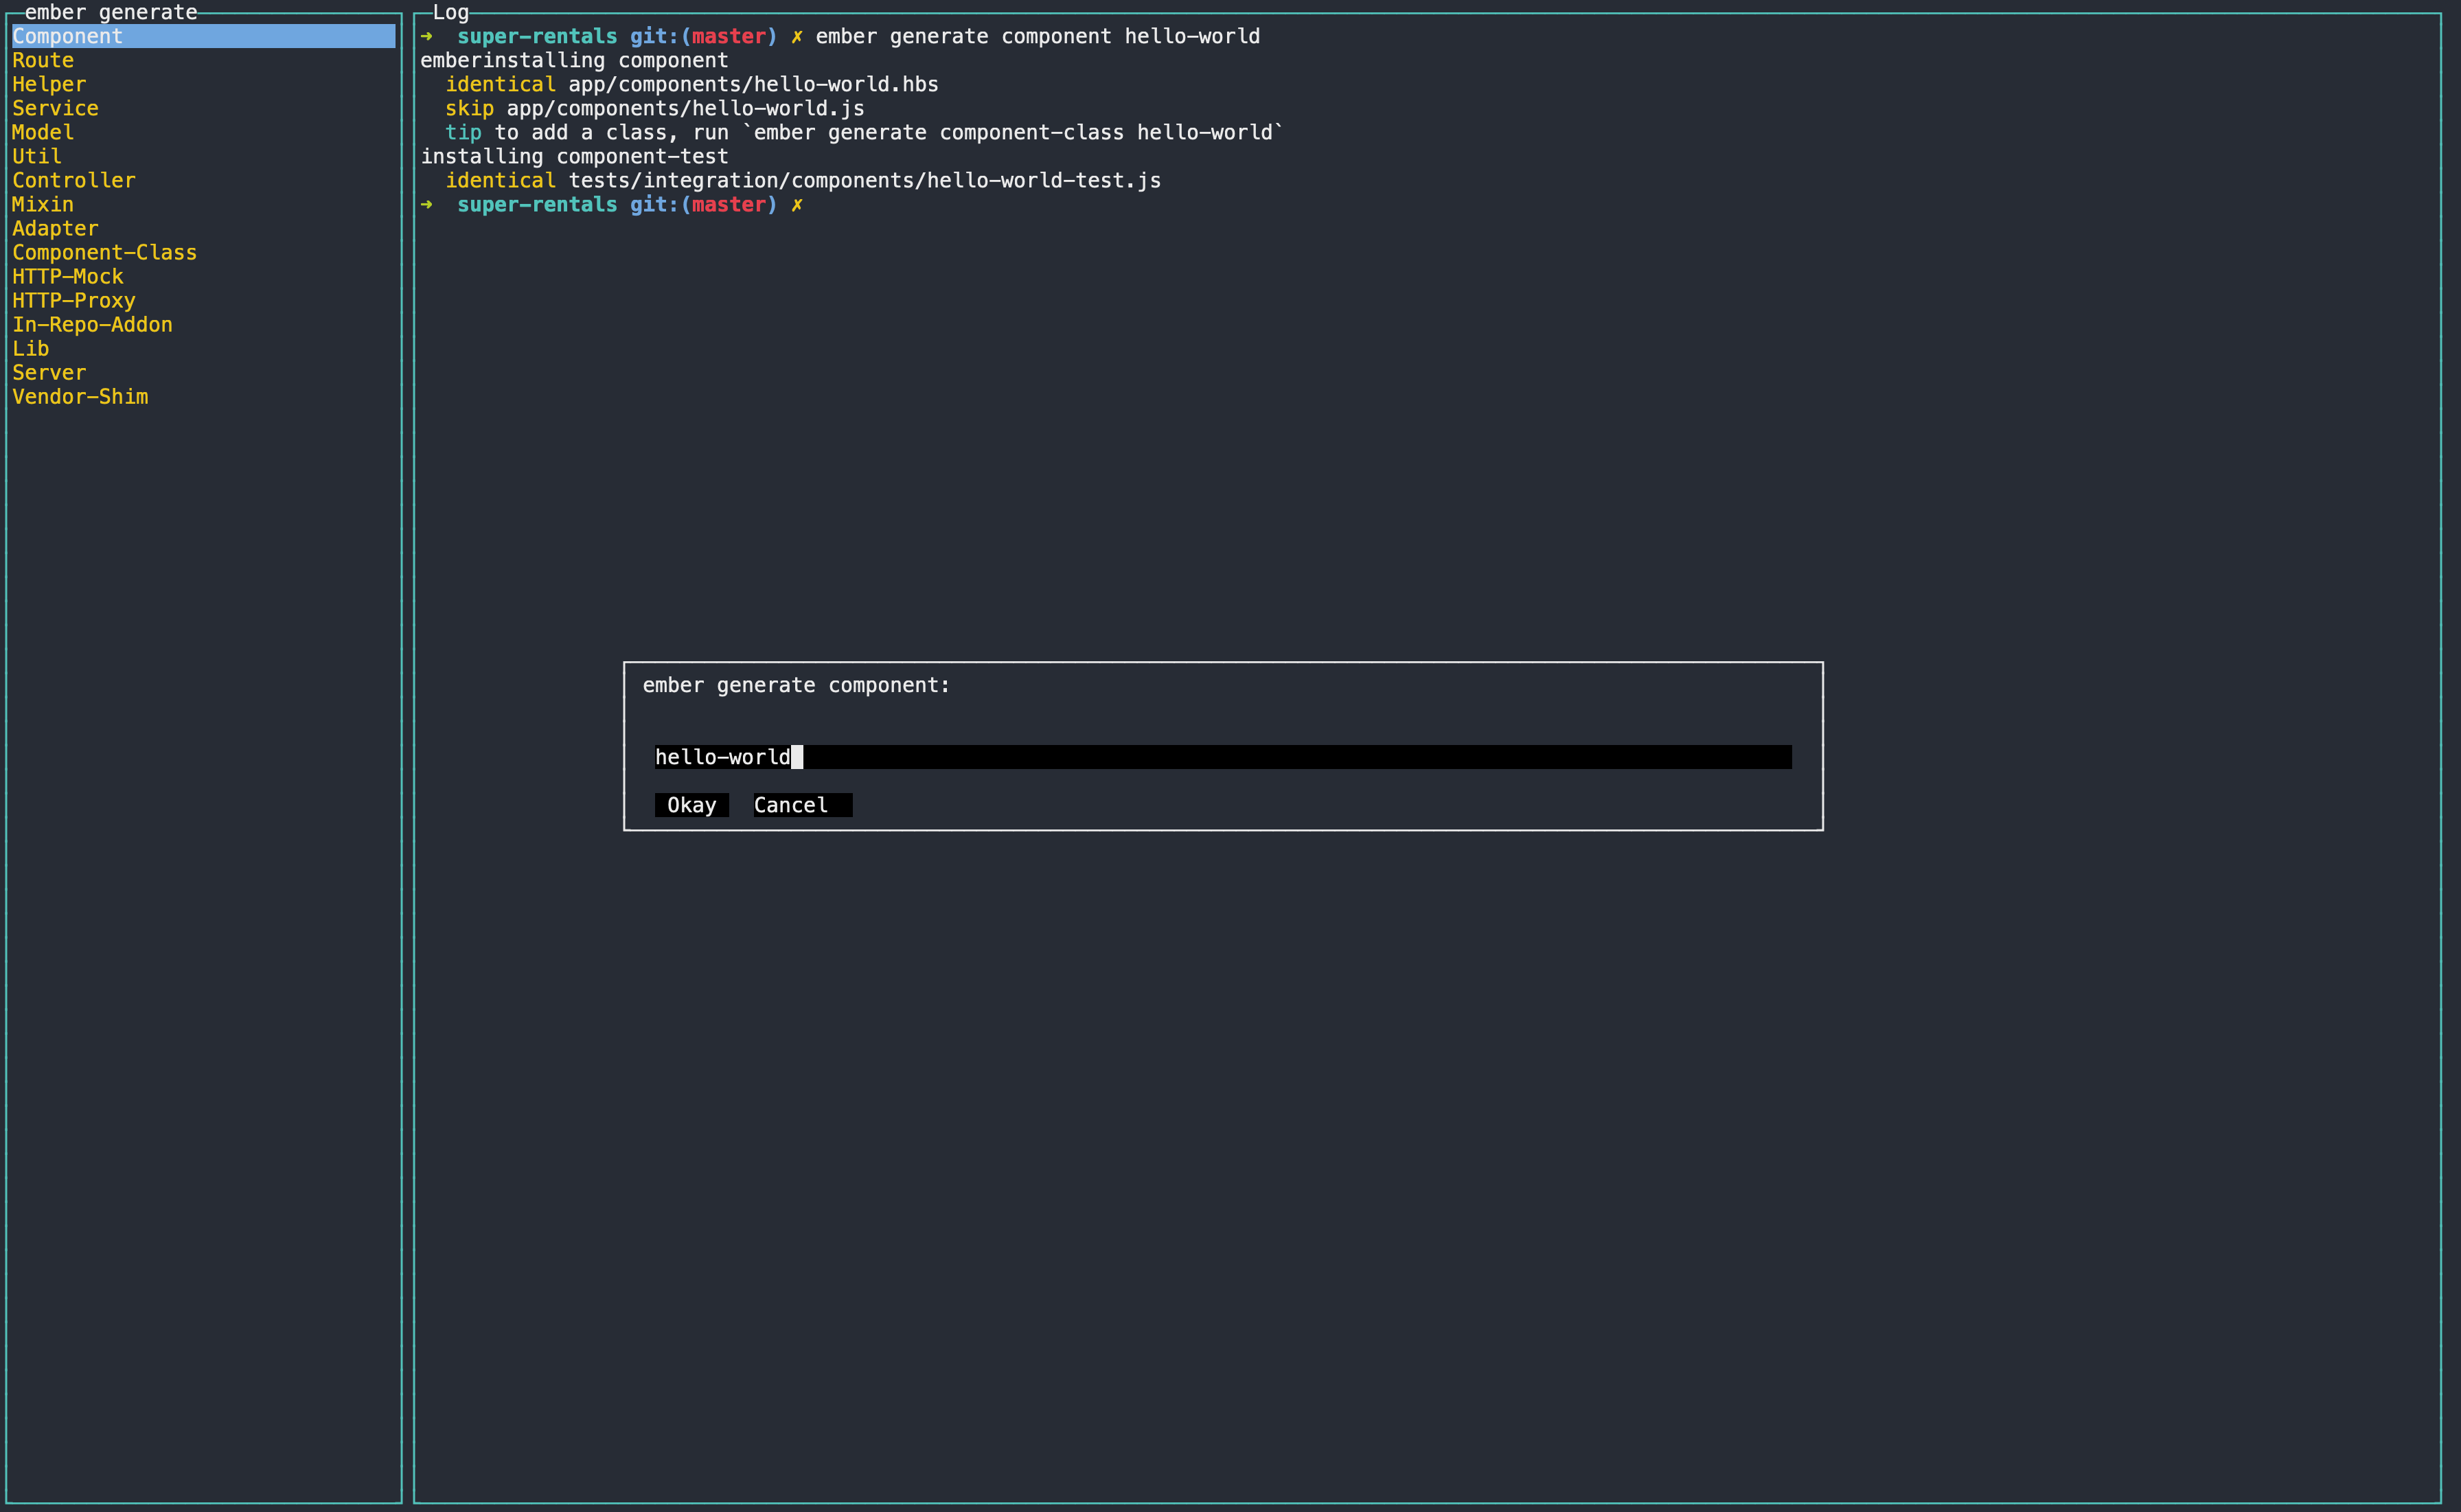
Task: Click the In-Repo-Addon item
Action: tap(92, 324)
